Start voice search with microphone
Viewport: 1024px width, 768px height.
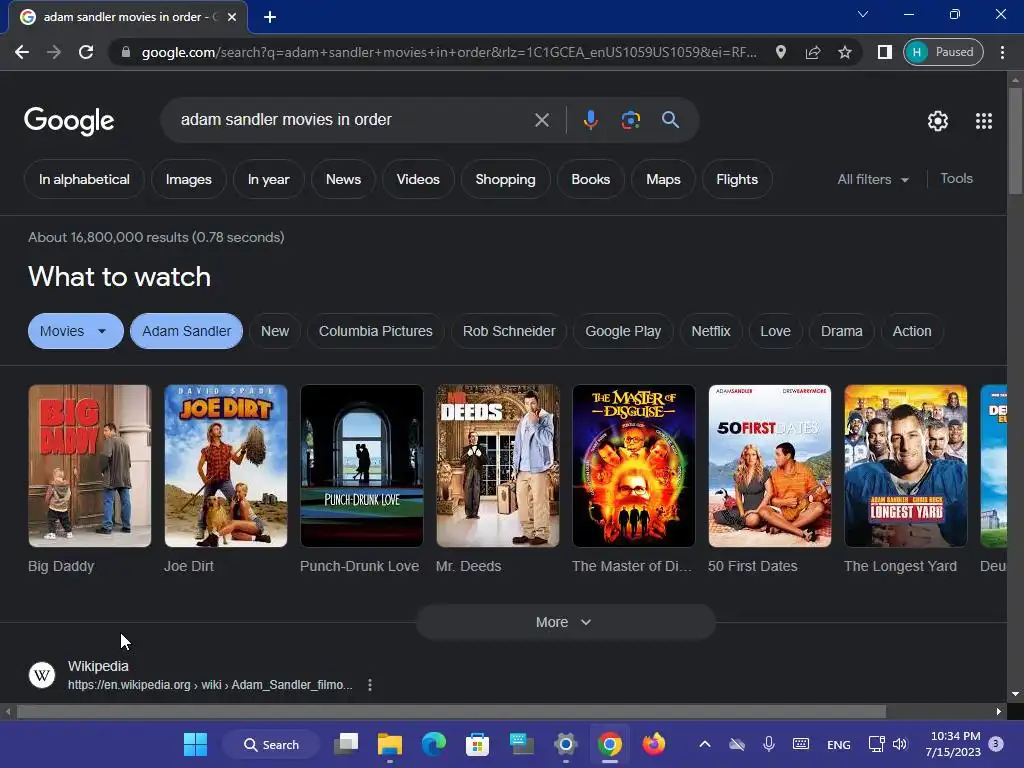tap(590, 120)
